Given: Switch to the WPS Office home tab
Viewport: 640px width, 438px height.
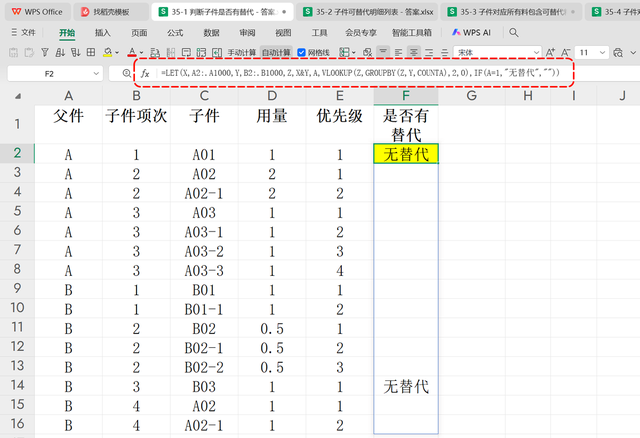Looking at the screenshot, I should coord(38,12).
